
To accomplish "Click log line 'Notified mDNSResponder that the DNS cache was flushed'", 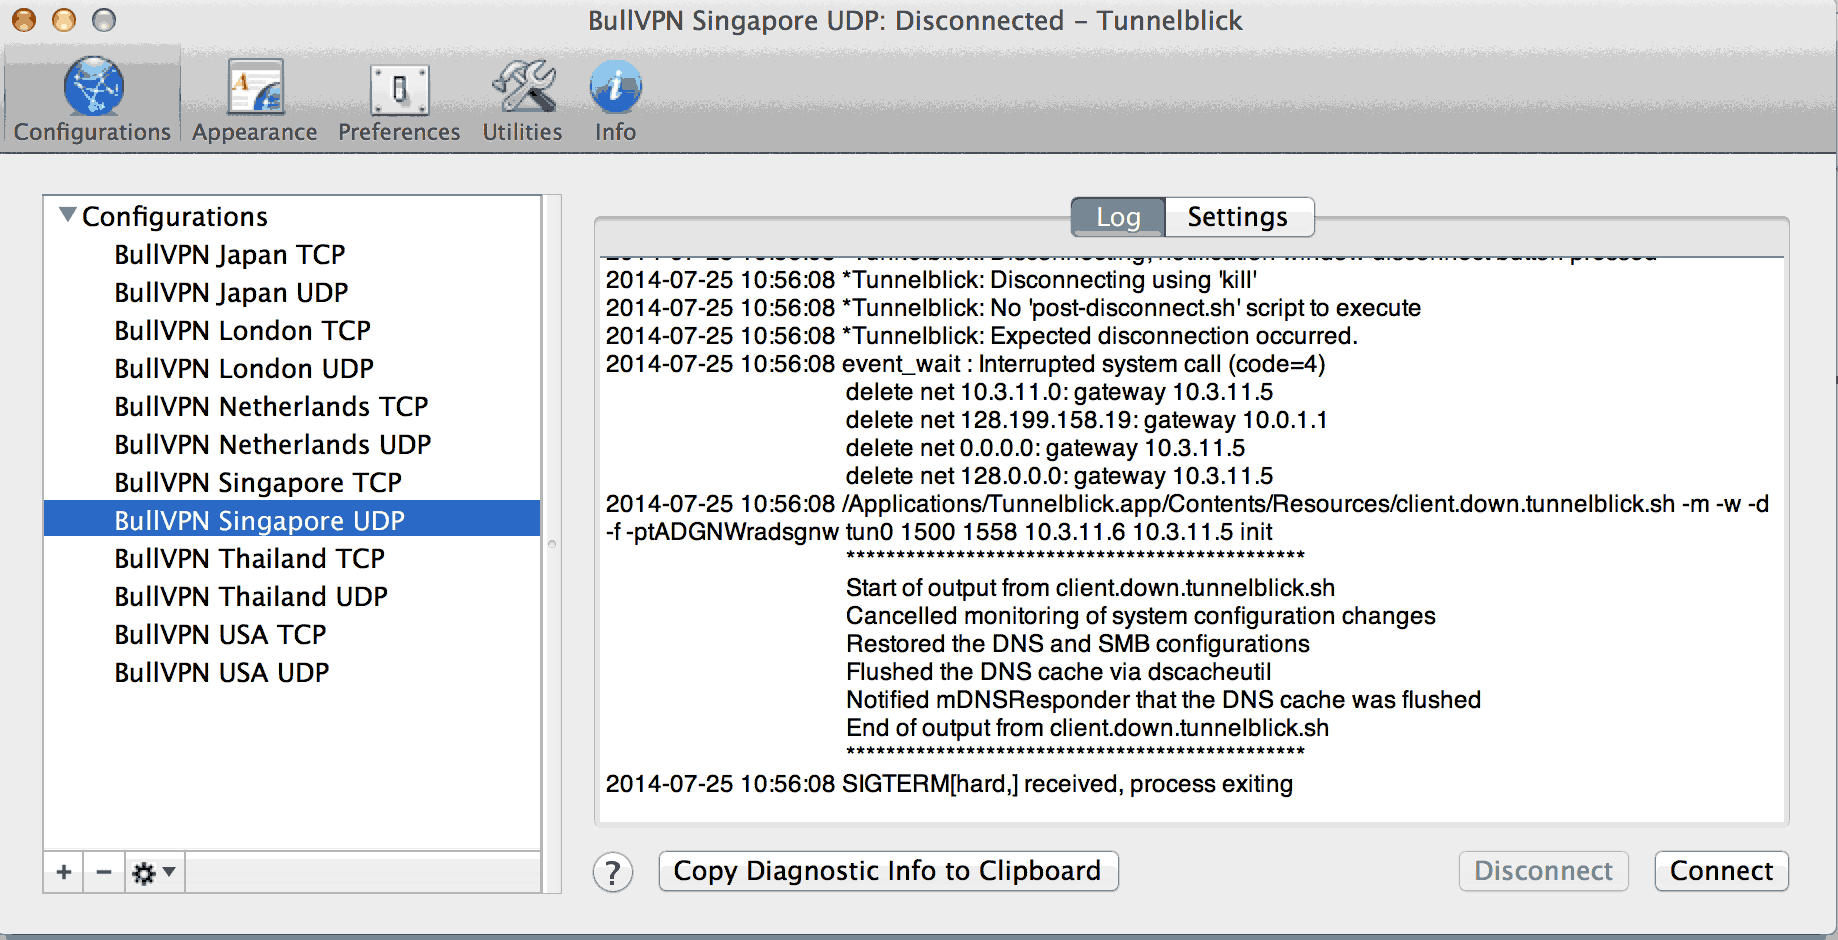I will click(x=1164, y=700).
